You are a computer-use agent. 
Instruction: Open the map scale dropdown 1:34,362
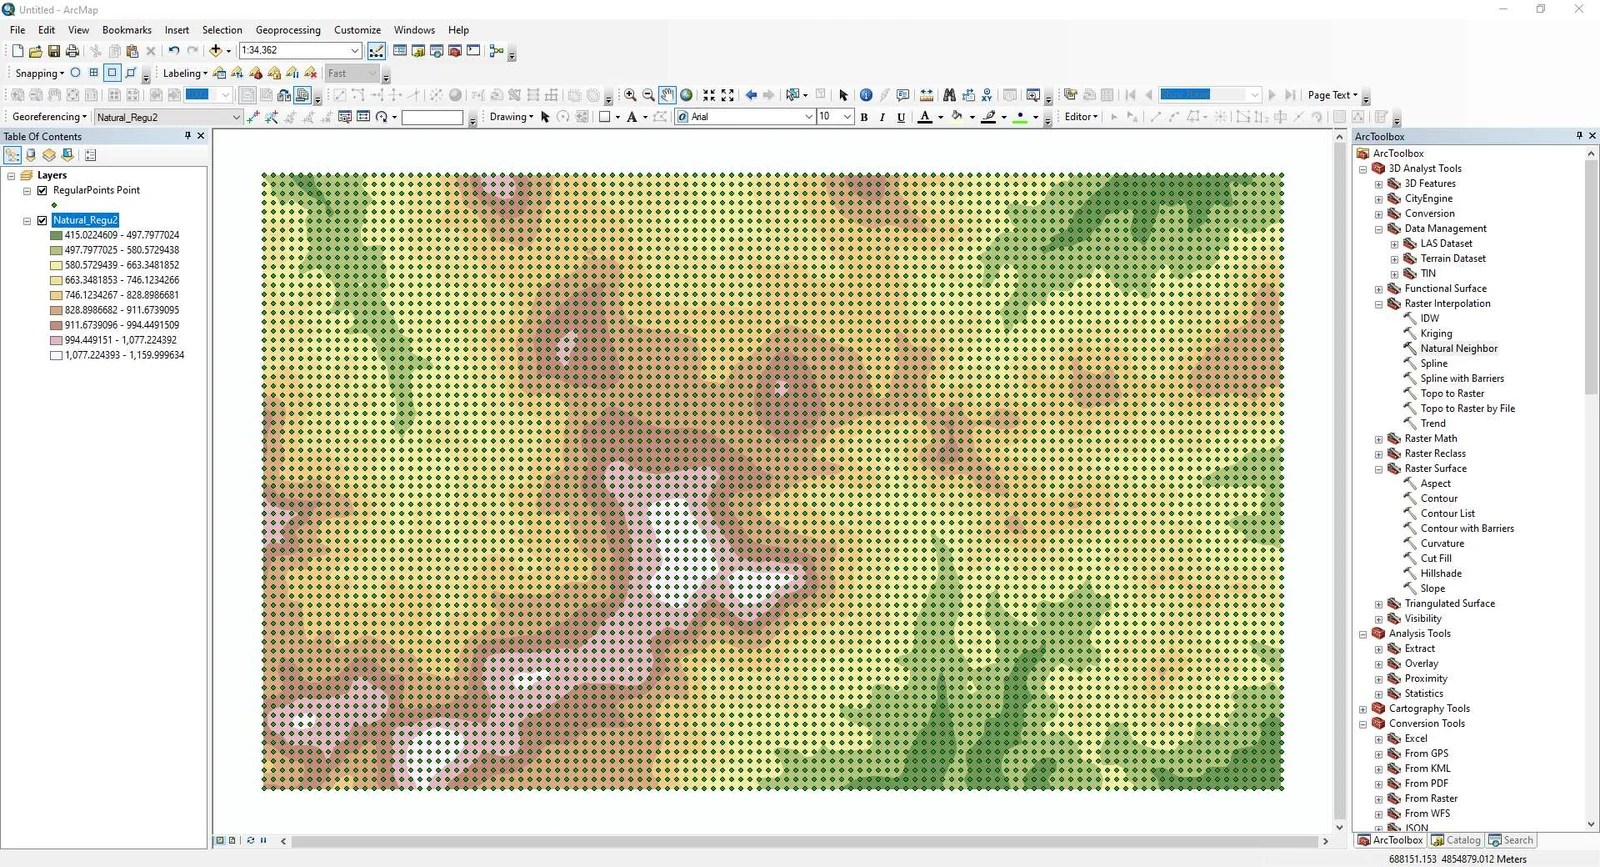(x=354, y=50)
